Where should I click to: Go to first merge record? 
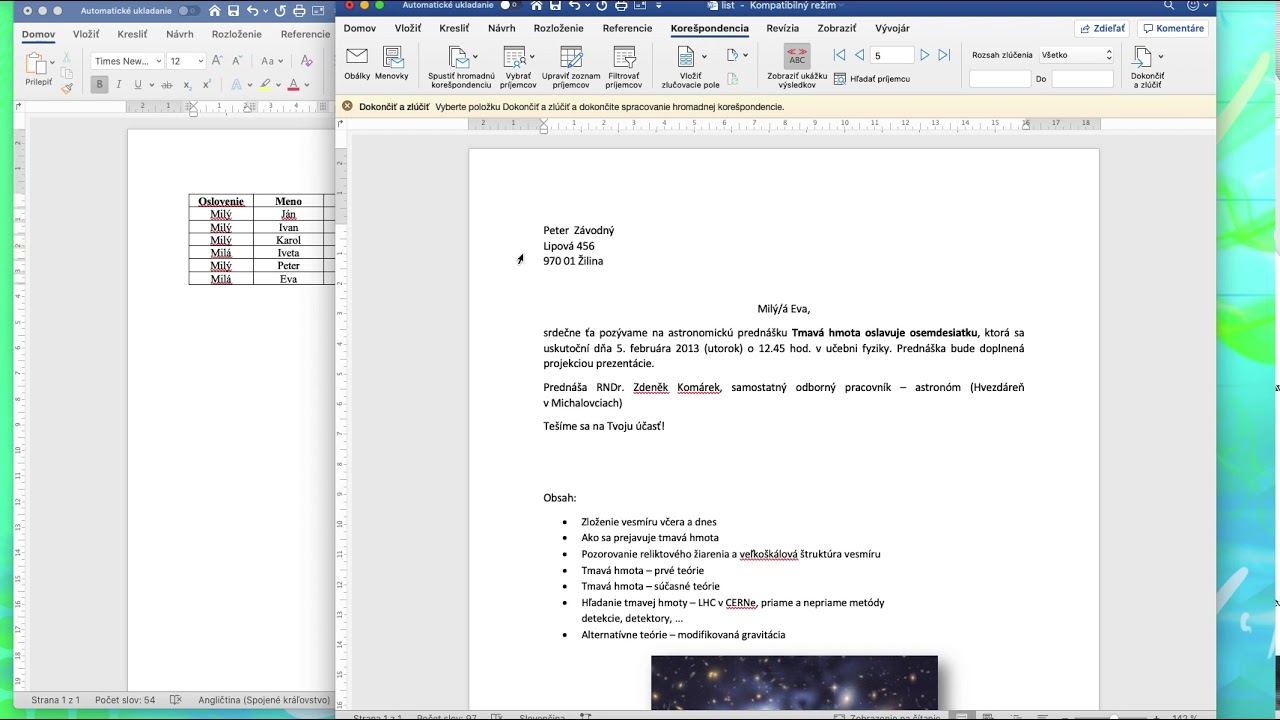click(839, 55)
